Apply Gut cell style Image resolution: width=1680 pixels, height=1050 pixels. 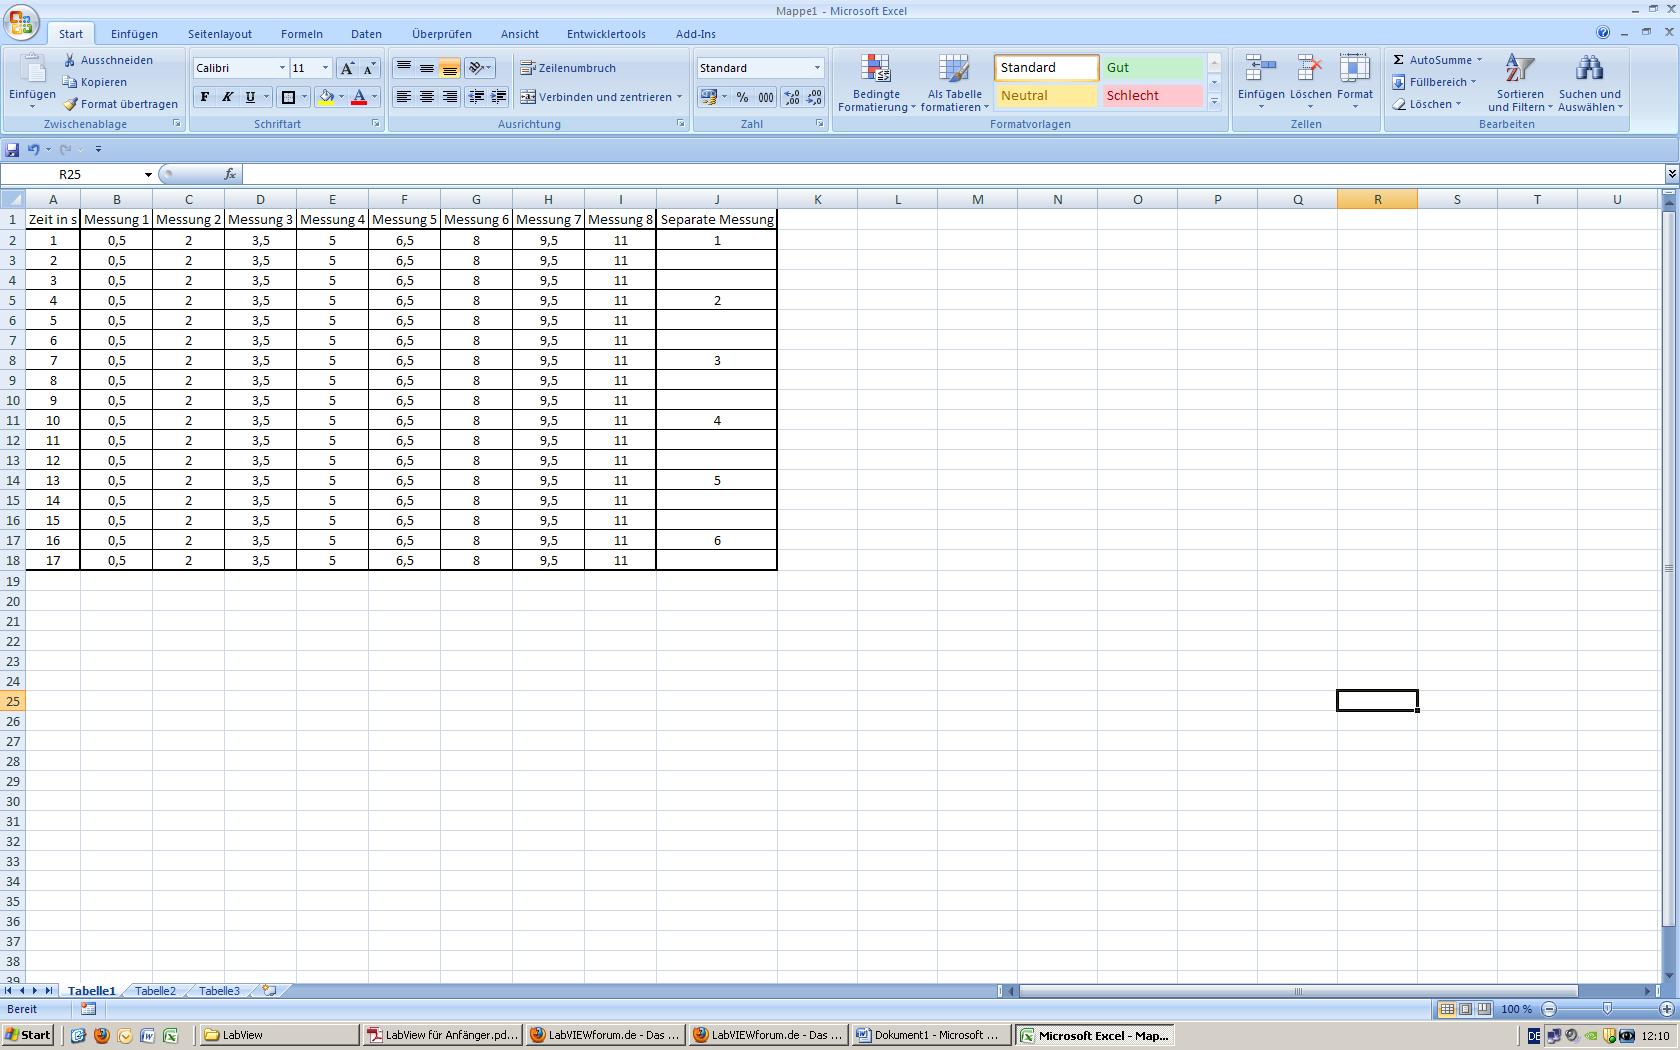[1152, 68]
